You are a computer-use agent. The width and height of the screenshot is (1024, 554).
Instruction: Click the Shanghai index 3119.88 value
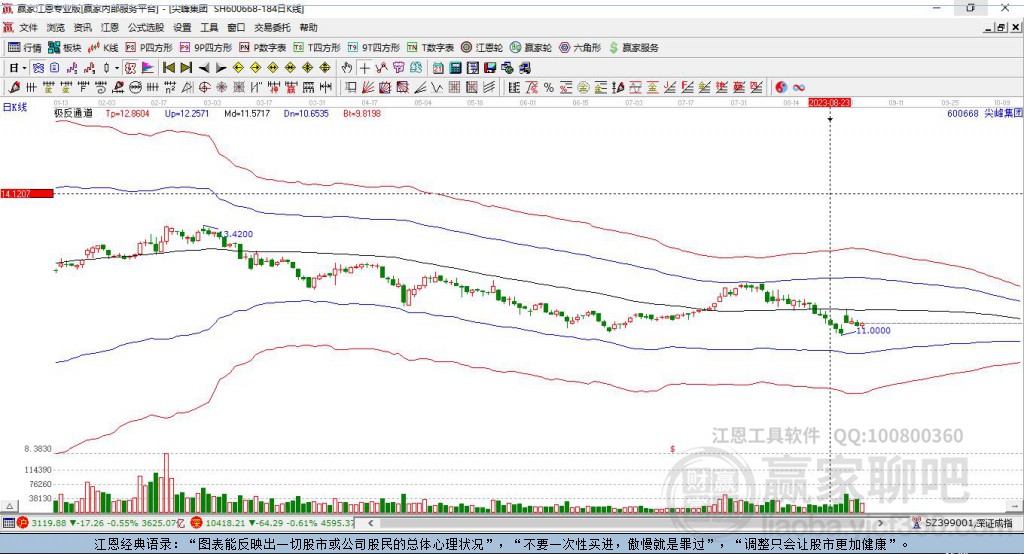(48, 523)
